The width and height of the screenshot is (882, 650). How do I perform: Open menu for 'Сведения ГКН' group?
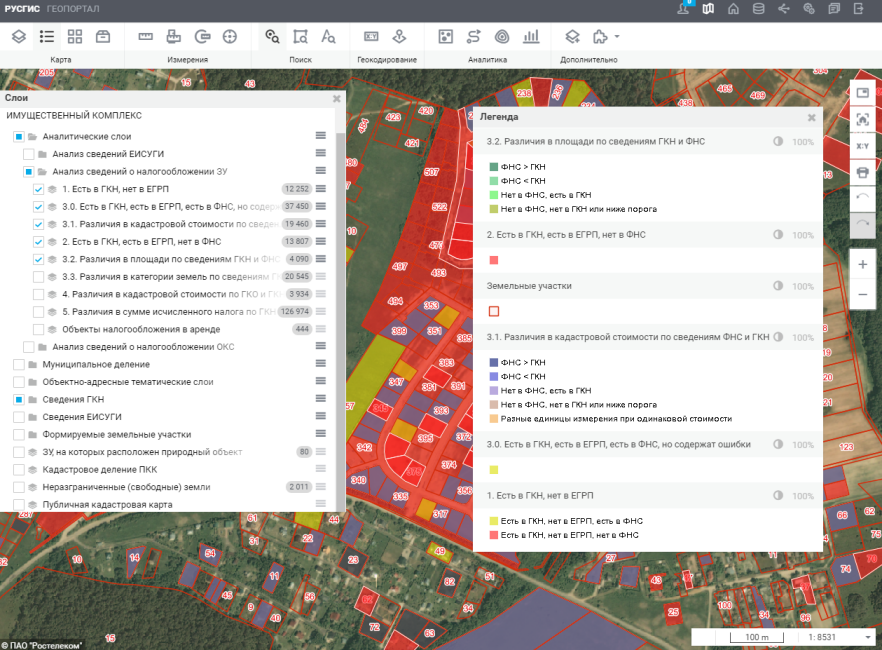pyautogui.click(x=321, y=398)
